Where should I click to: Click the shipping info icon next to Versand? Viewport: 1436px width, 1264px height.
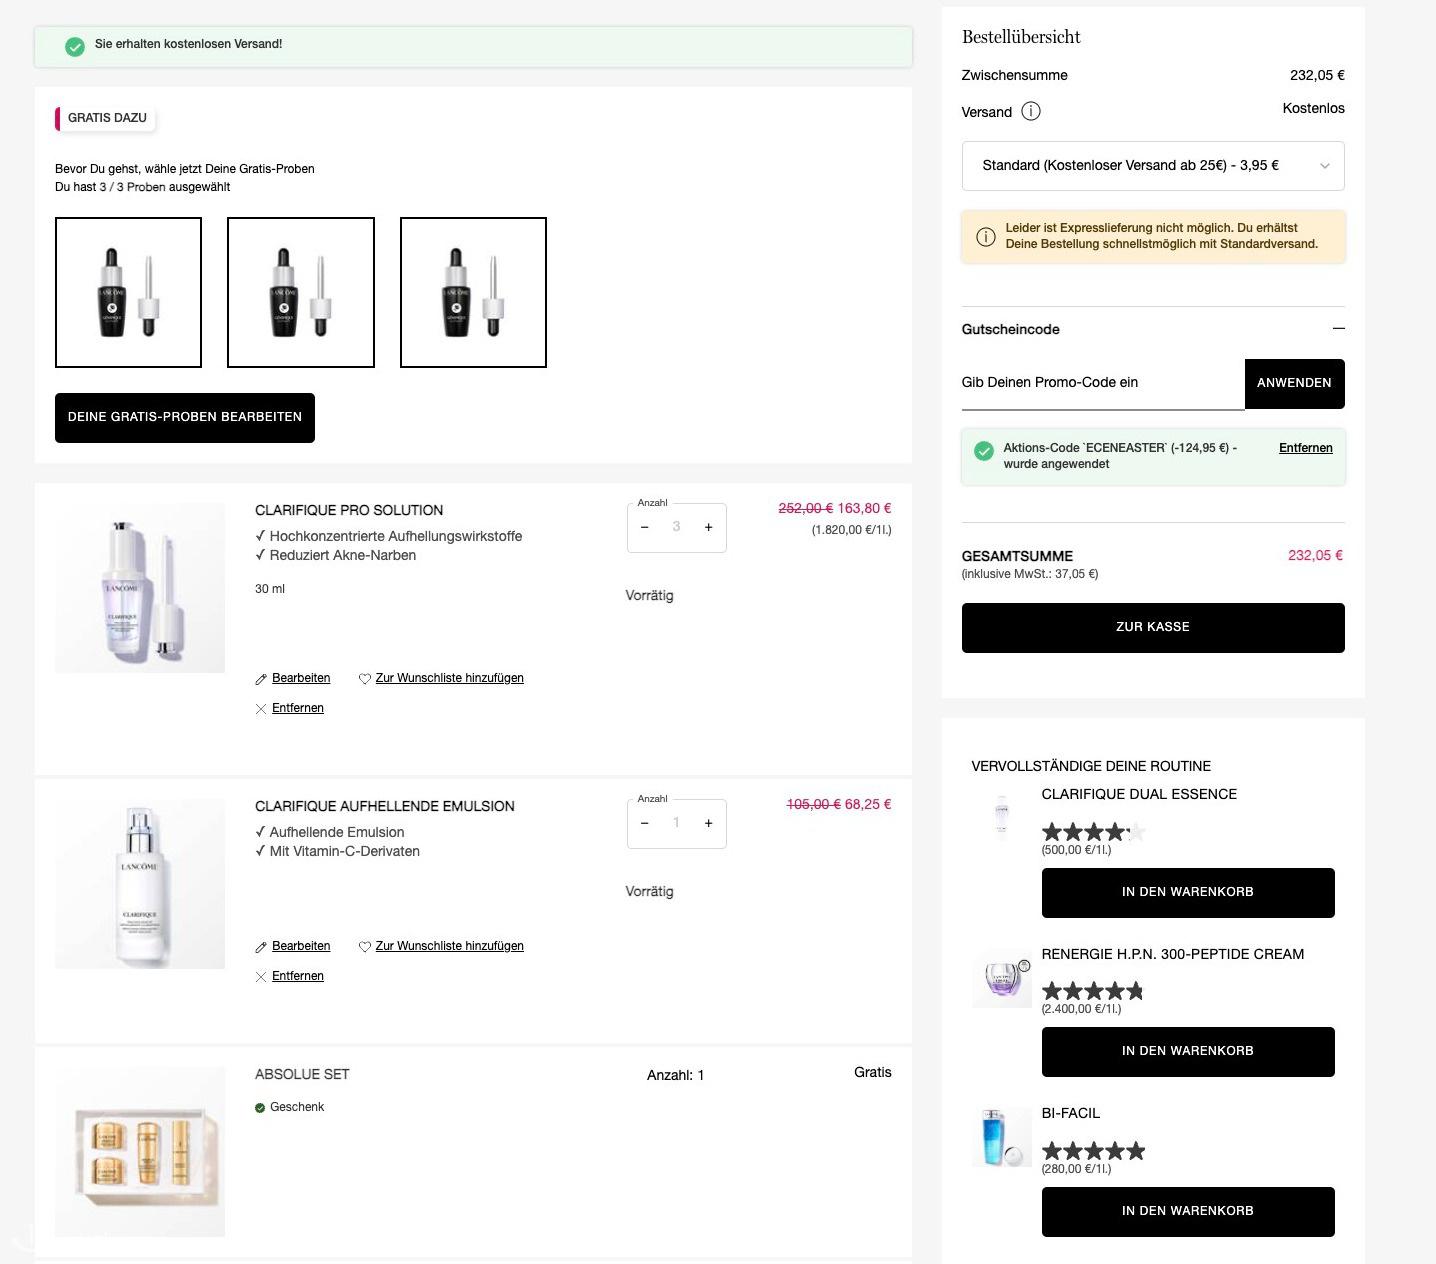(1031, 111)
